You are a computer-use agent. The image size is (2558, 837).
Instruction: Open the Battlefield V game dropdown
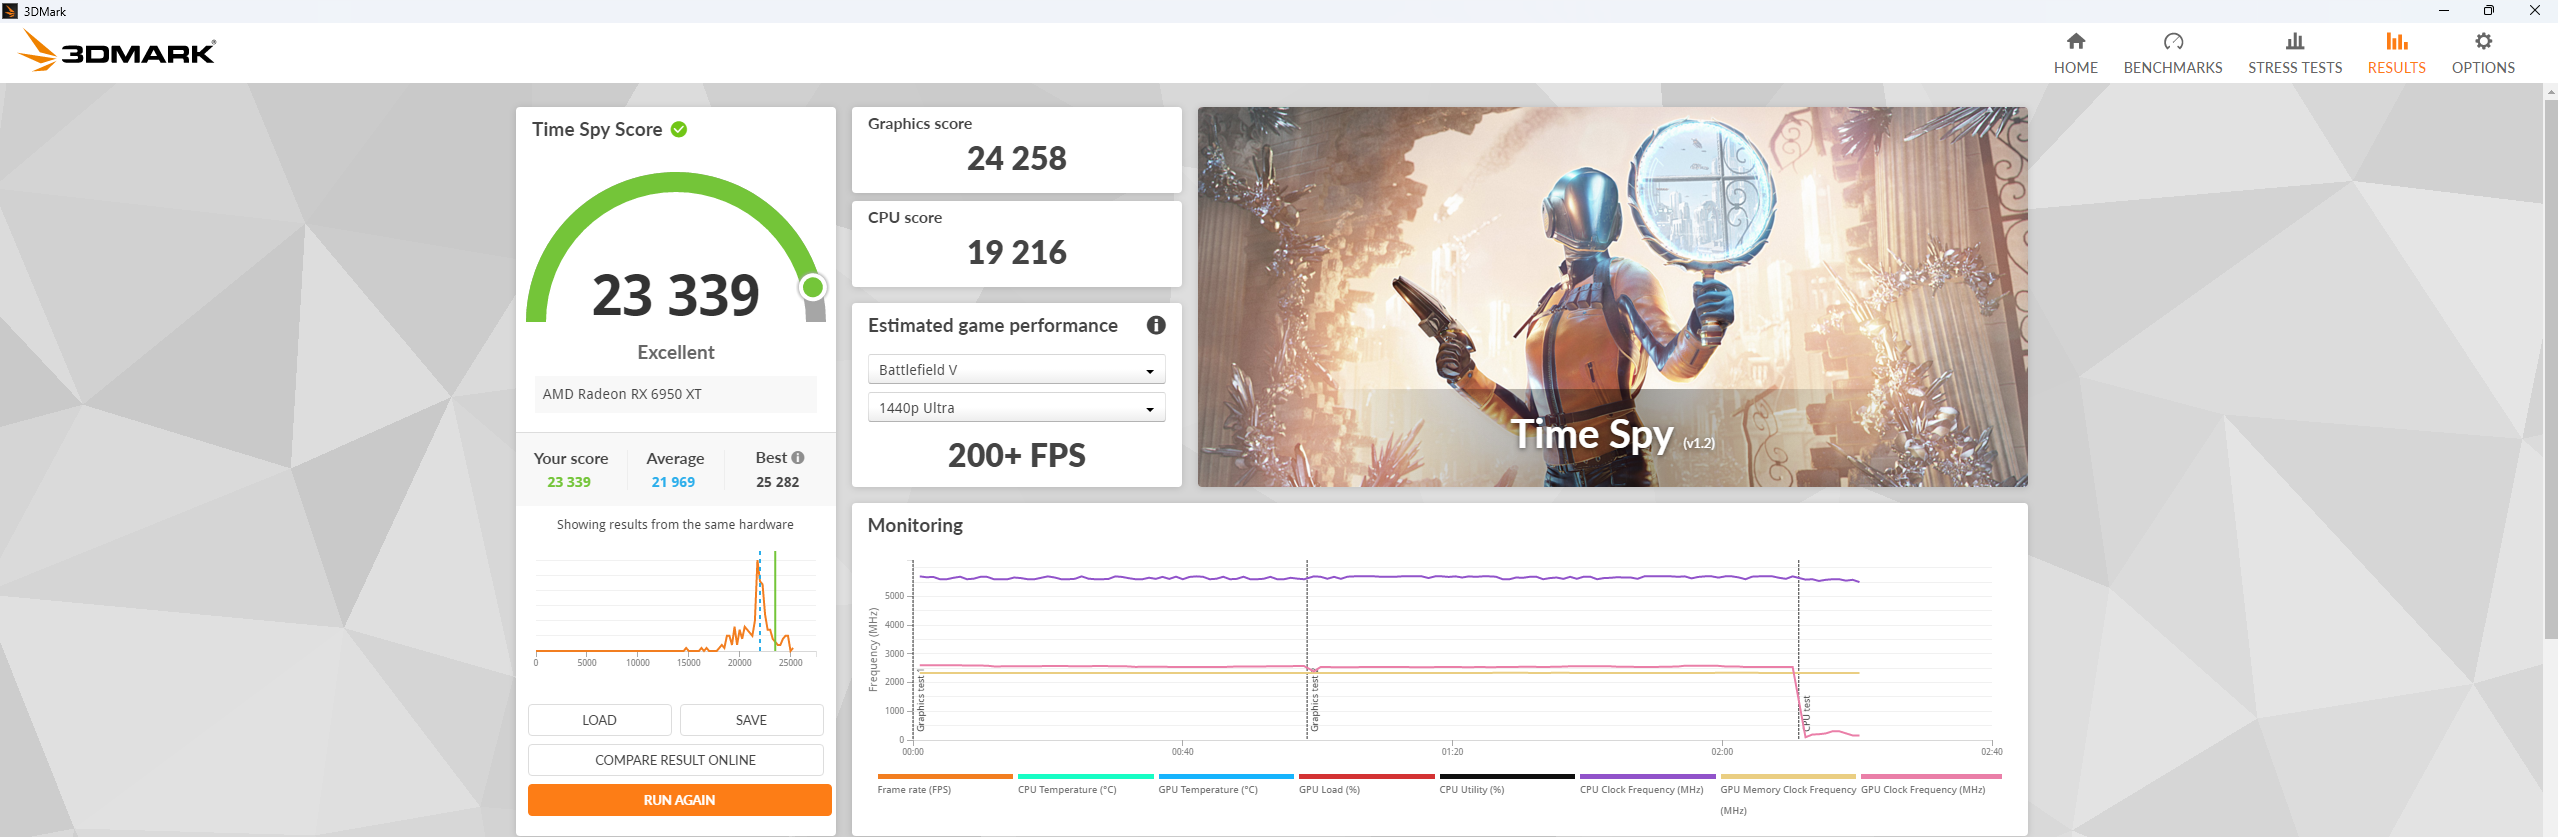(1016, 370)
